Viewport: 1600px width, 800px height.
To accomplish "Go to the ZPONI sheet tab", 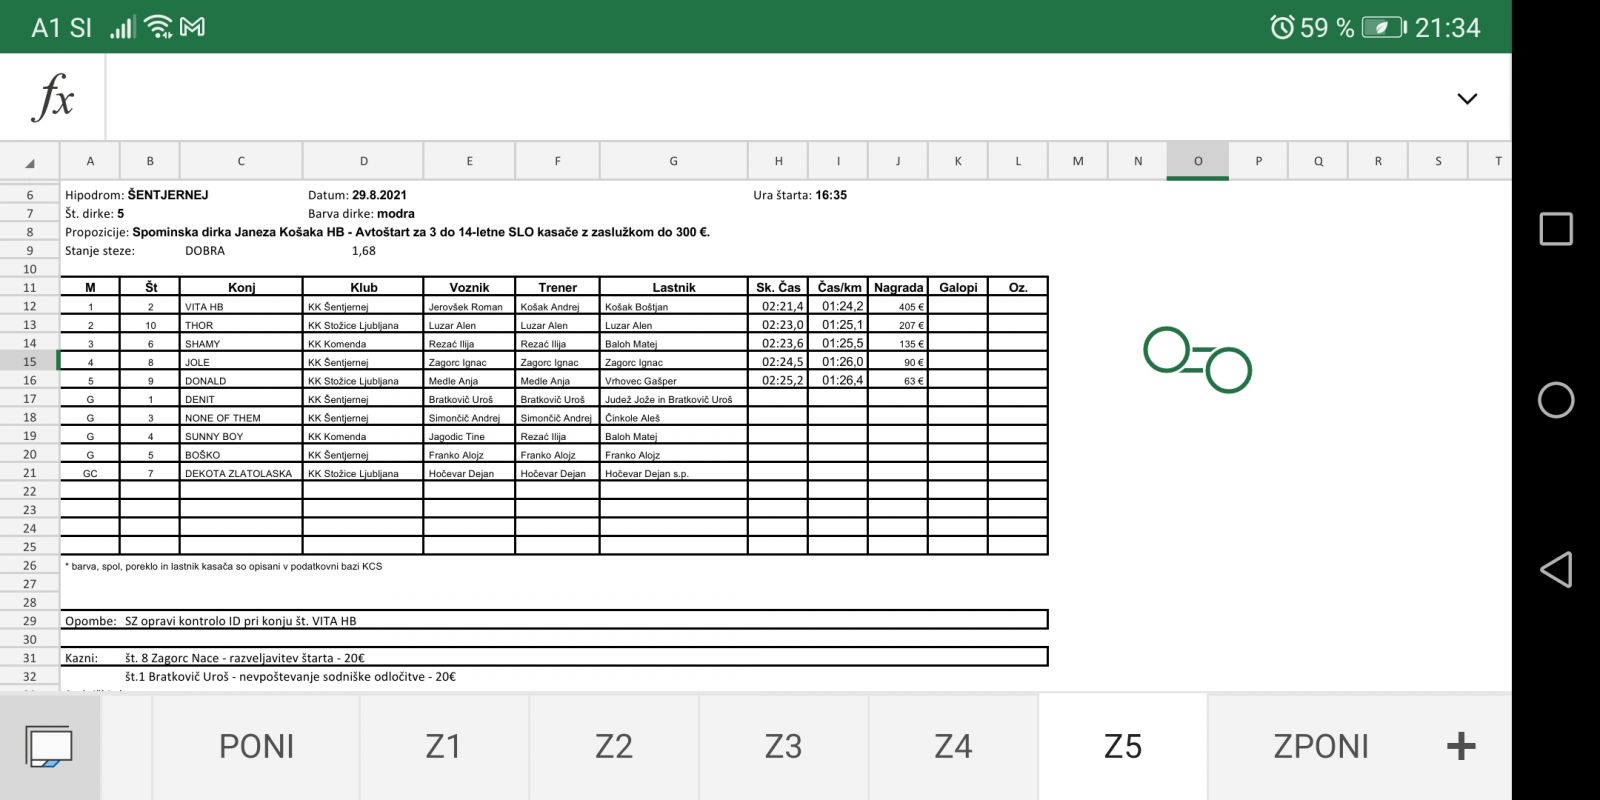I will click(x=1320, y=747).
